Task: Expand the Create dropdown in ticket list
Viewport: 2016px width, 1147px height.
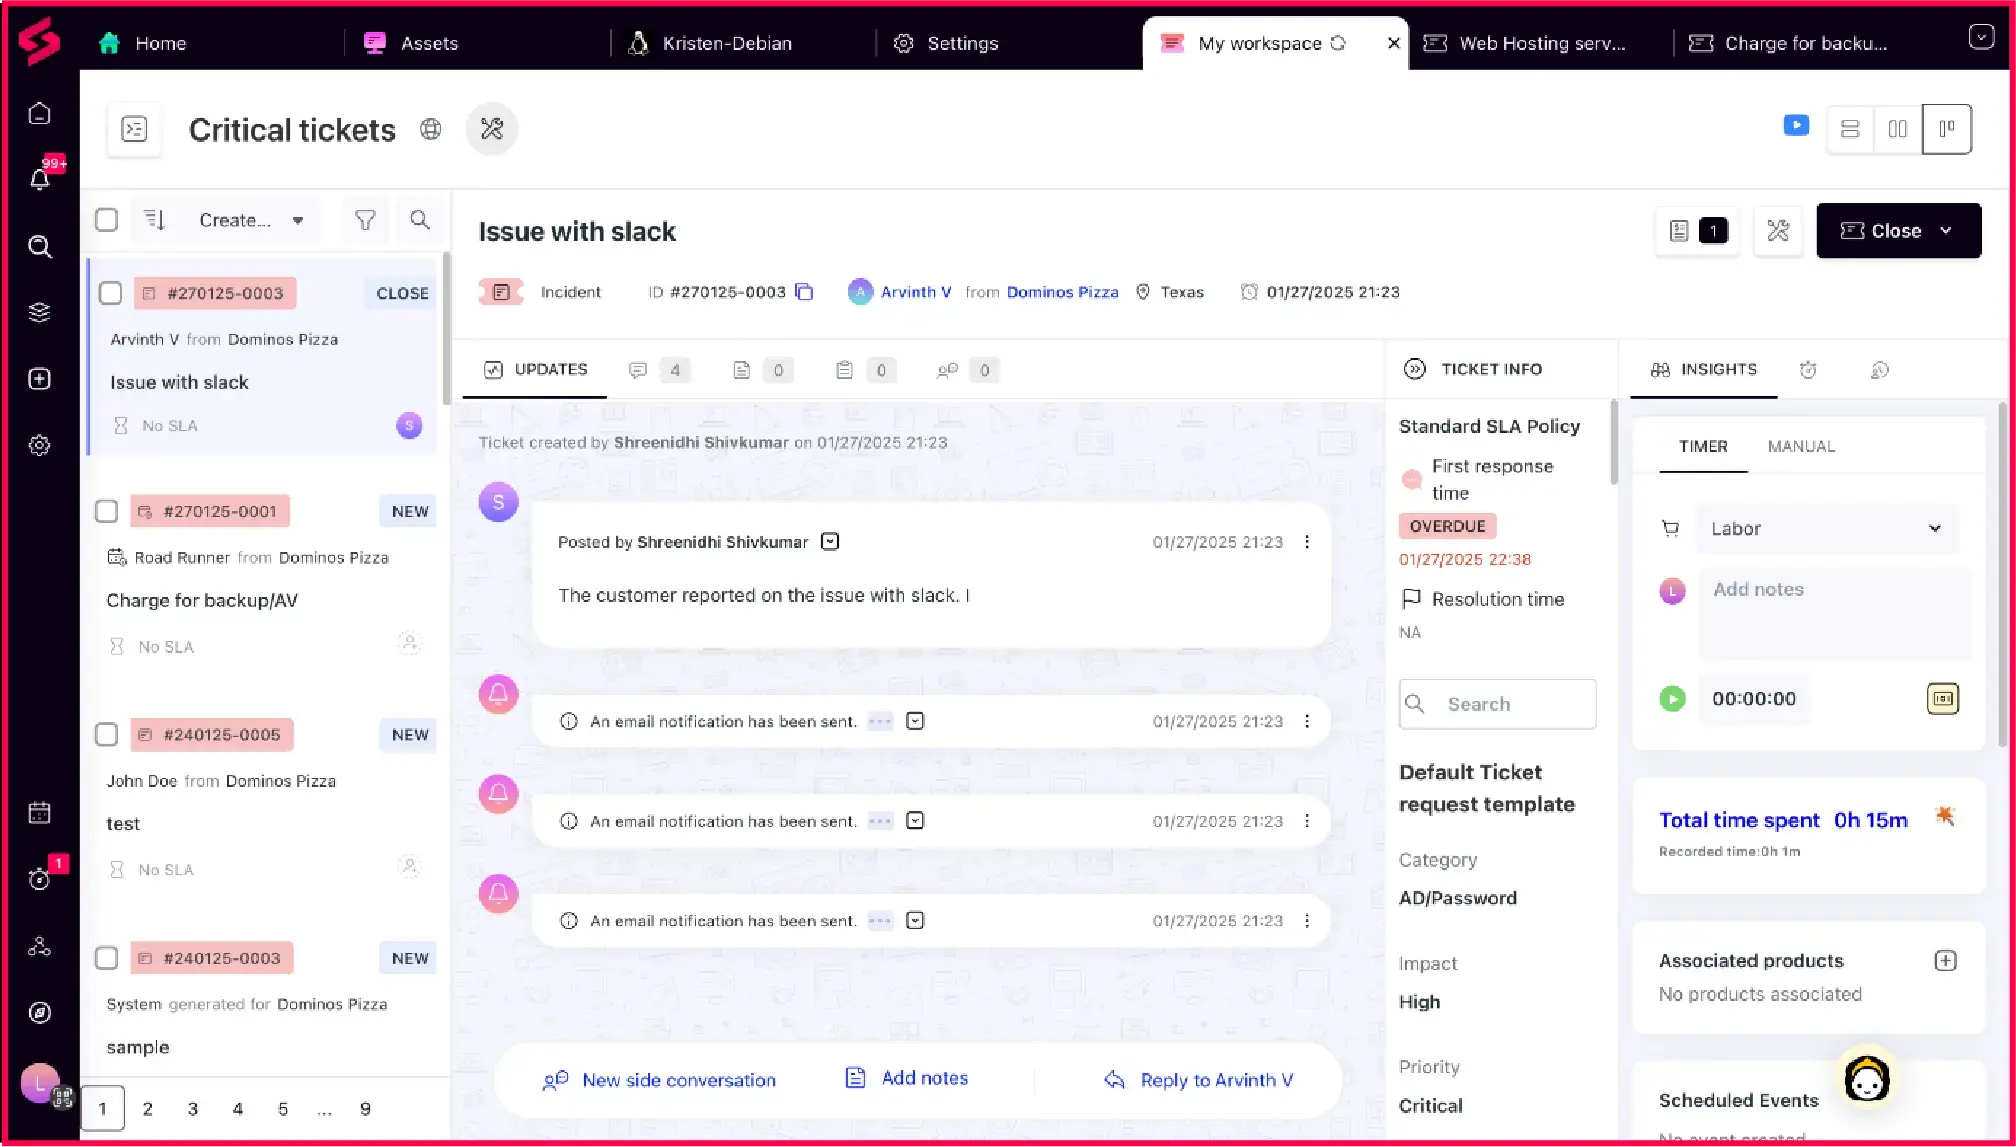Action: point(297,220)
